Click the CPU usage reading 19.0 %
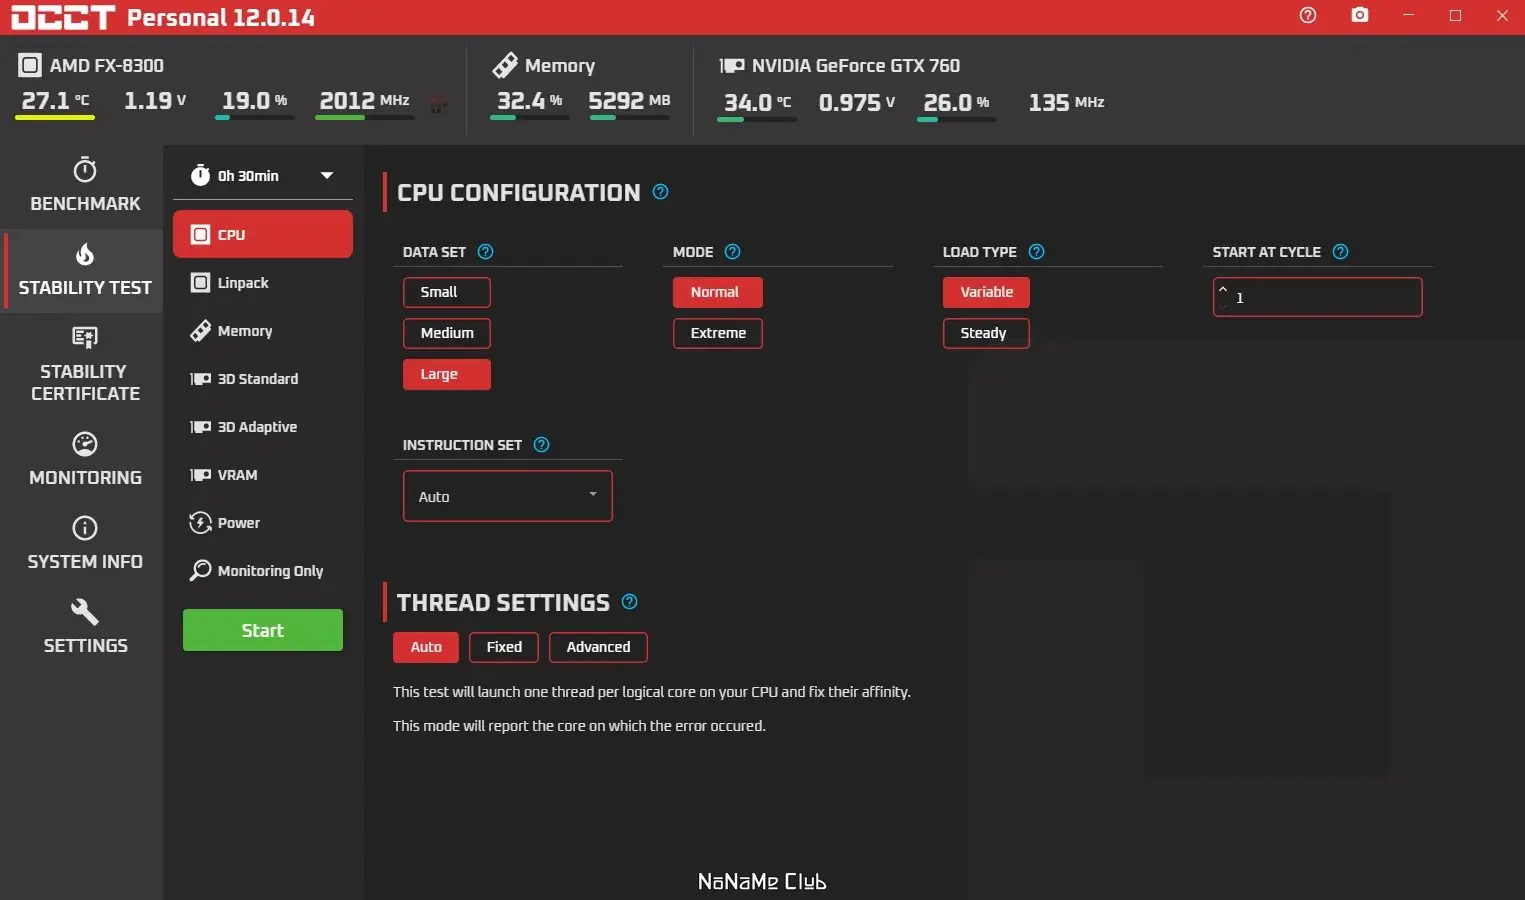This screenshot has height=900, width=1525. click(x=254, y=101)
